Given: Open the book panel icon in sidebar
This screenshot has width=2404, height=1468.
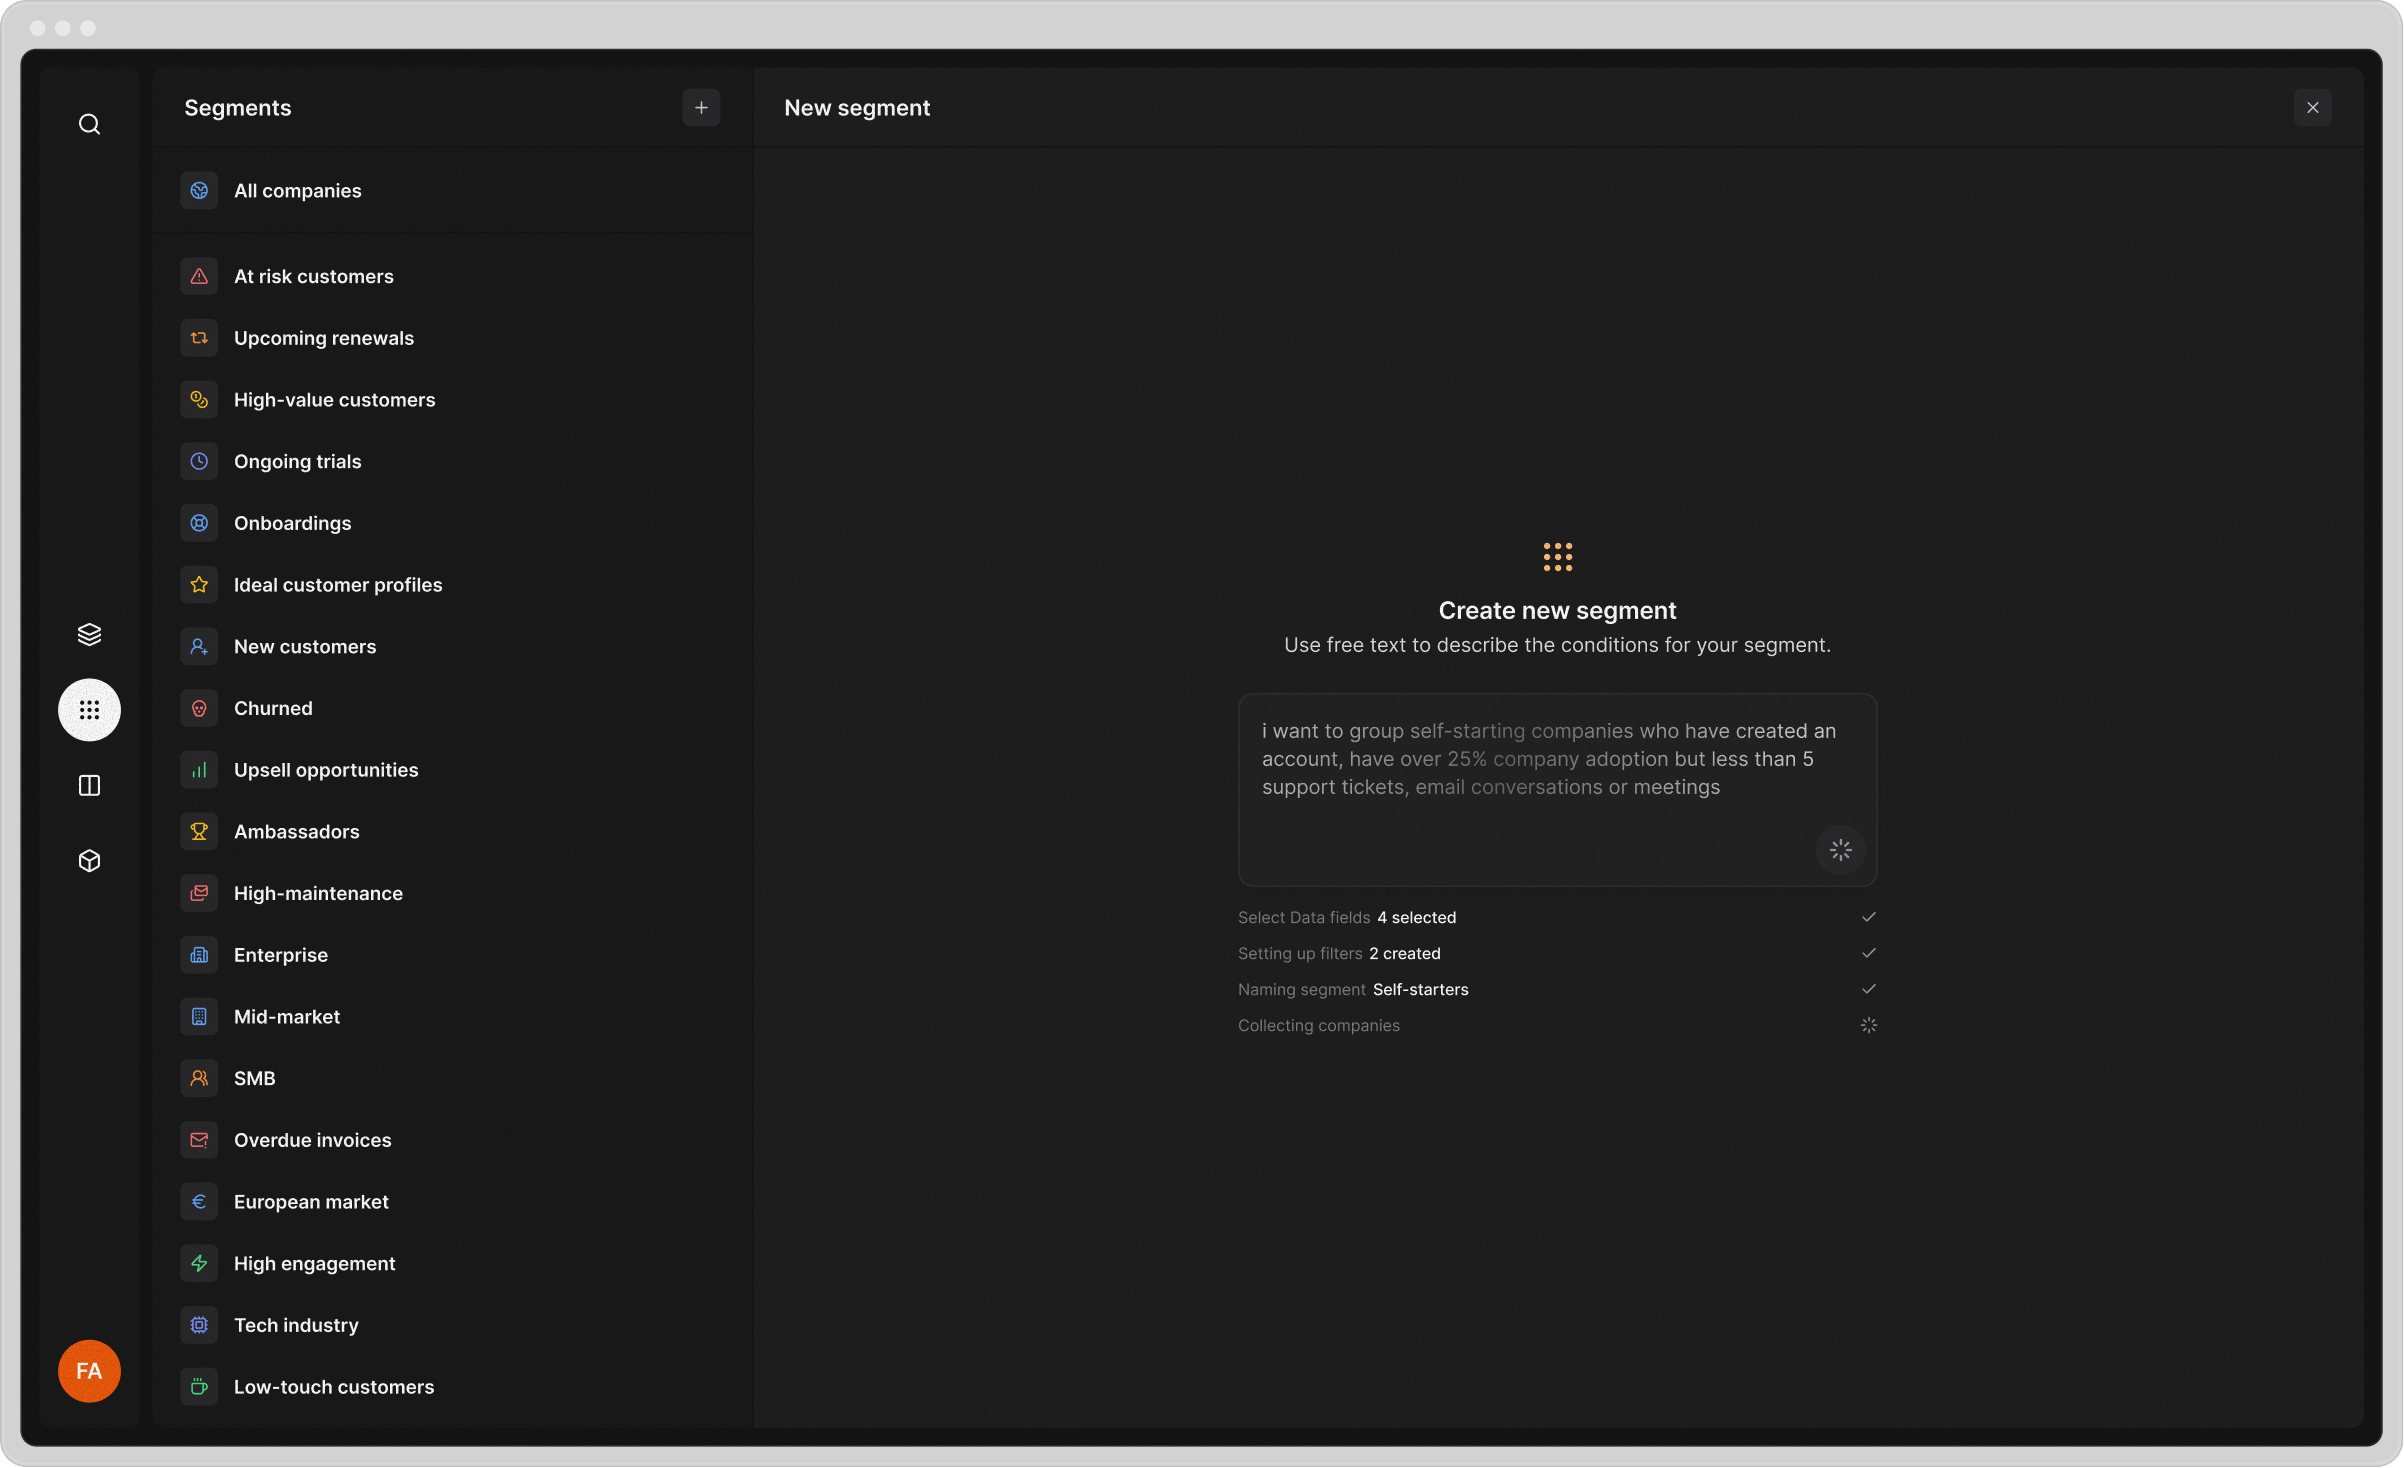Looking at the screenshot, I should click(x=89, y=786).
